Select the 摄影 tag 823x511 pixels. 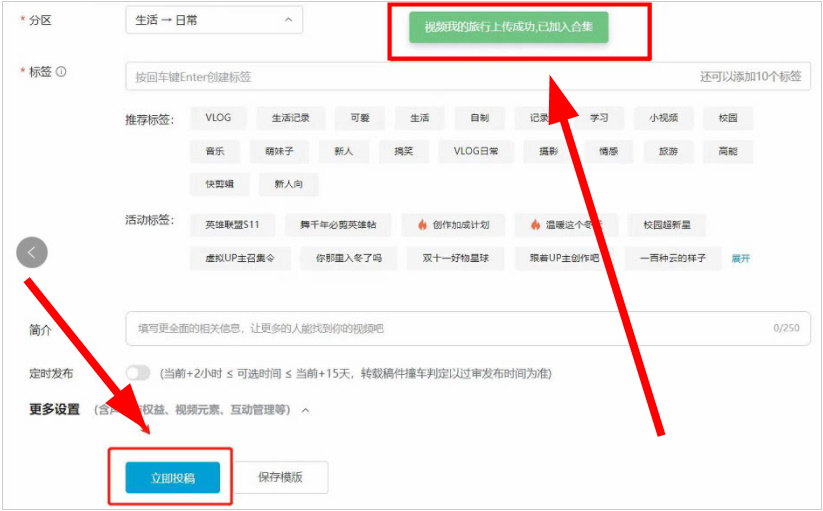548,151
